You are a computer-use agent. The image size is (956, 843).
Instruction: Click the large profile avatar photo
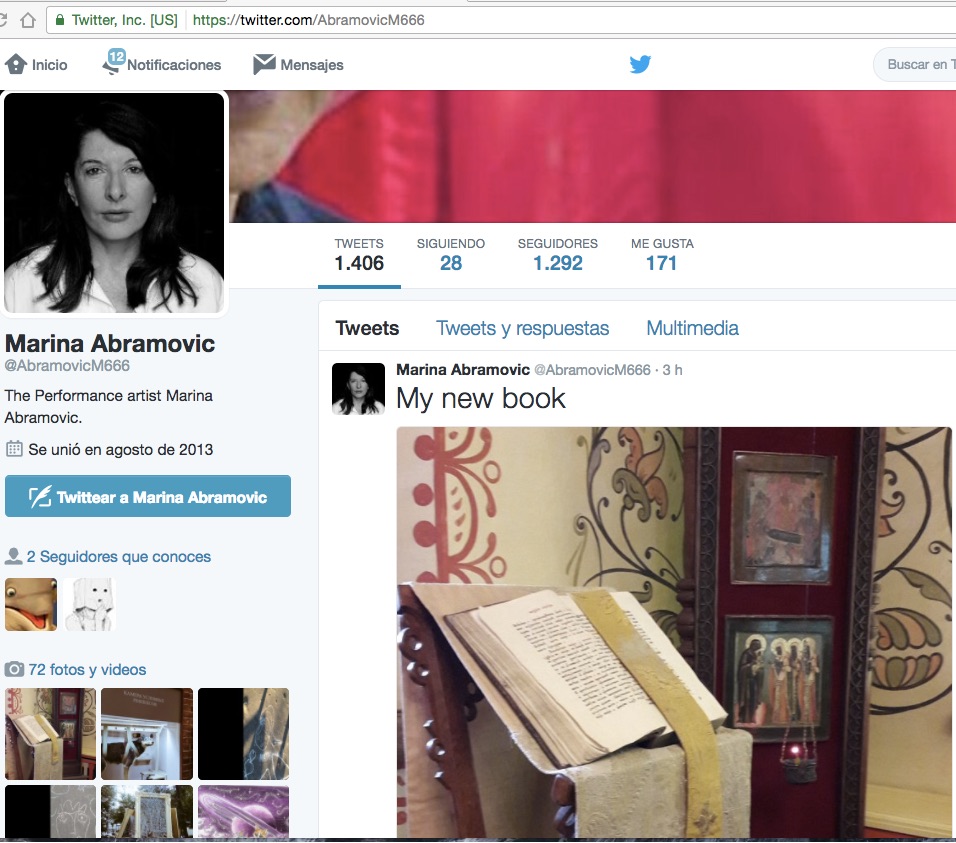coord(115,202)
